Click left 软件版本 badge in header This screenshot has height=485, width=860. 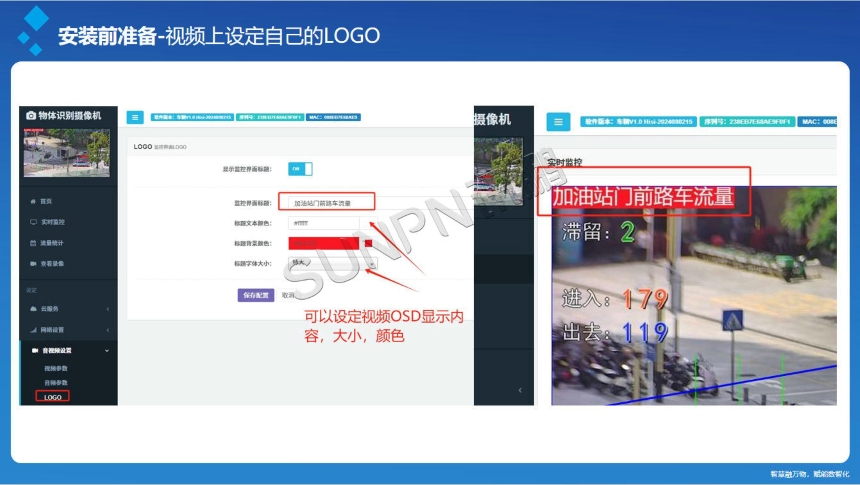[x=193, y=117]
